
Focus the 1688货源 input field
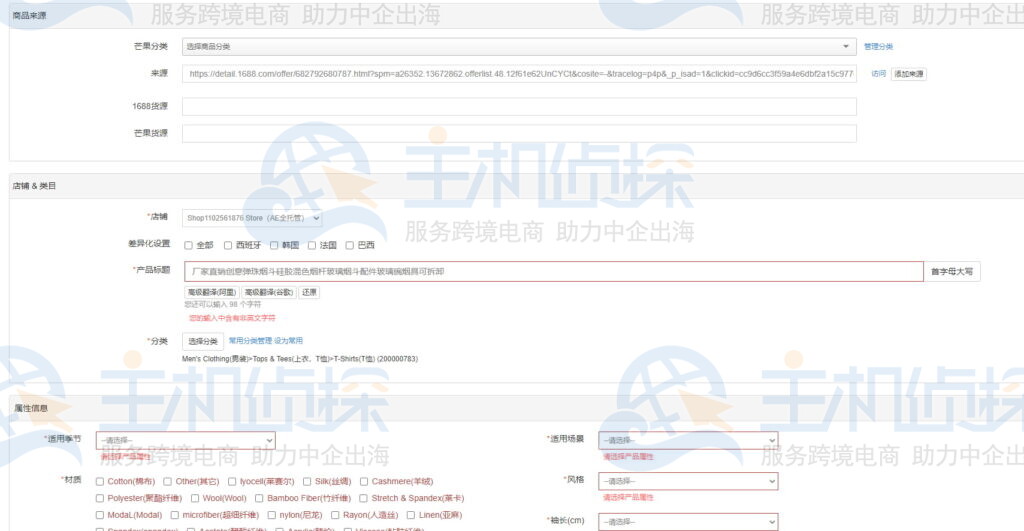(519, 106)
